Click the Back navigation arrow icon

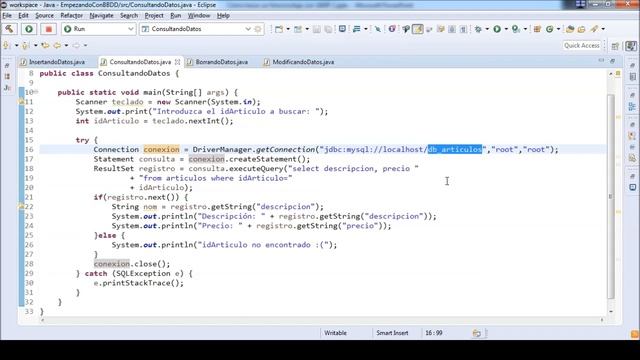pos(57,45)
